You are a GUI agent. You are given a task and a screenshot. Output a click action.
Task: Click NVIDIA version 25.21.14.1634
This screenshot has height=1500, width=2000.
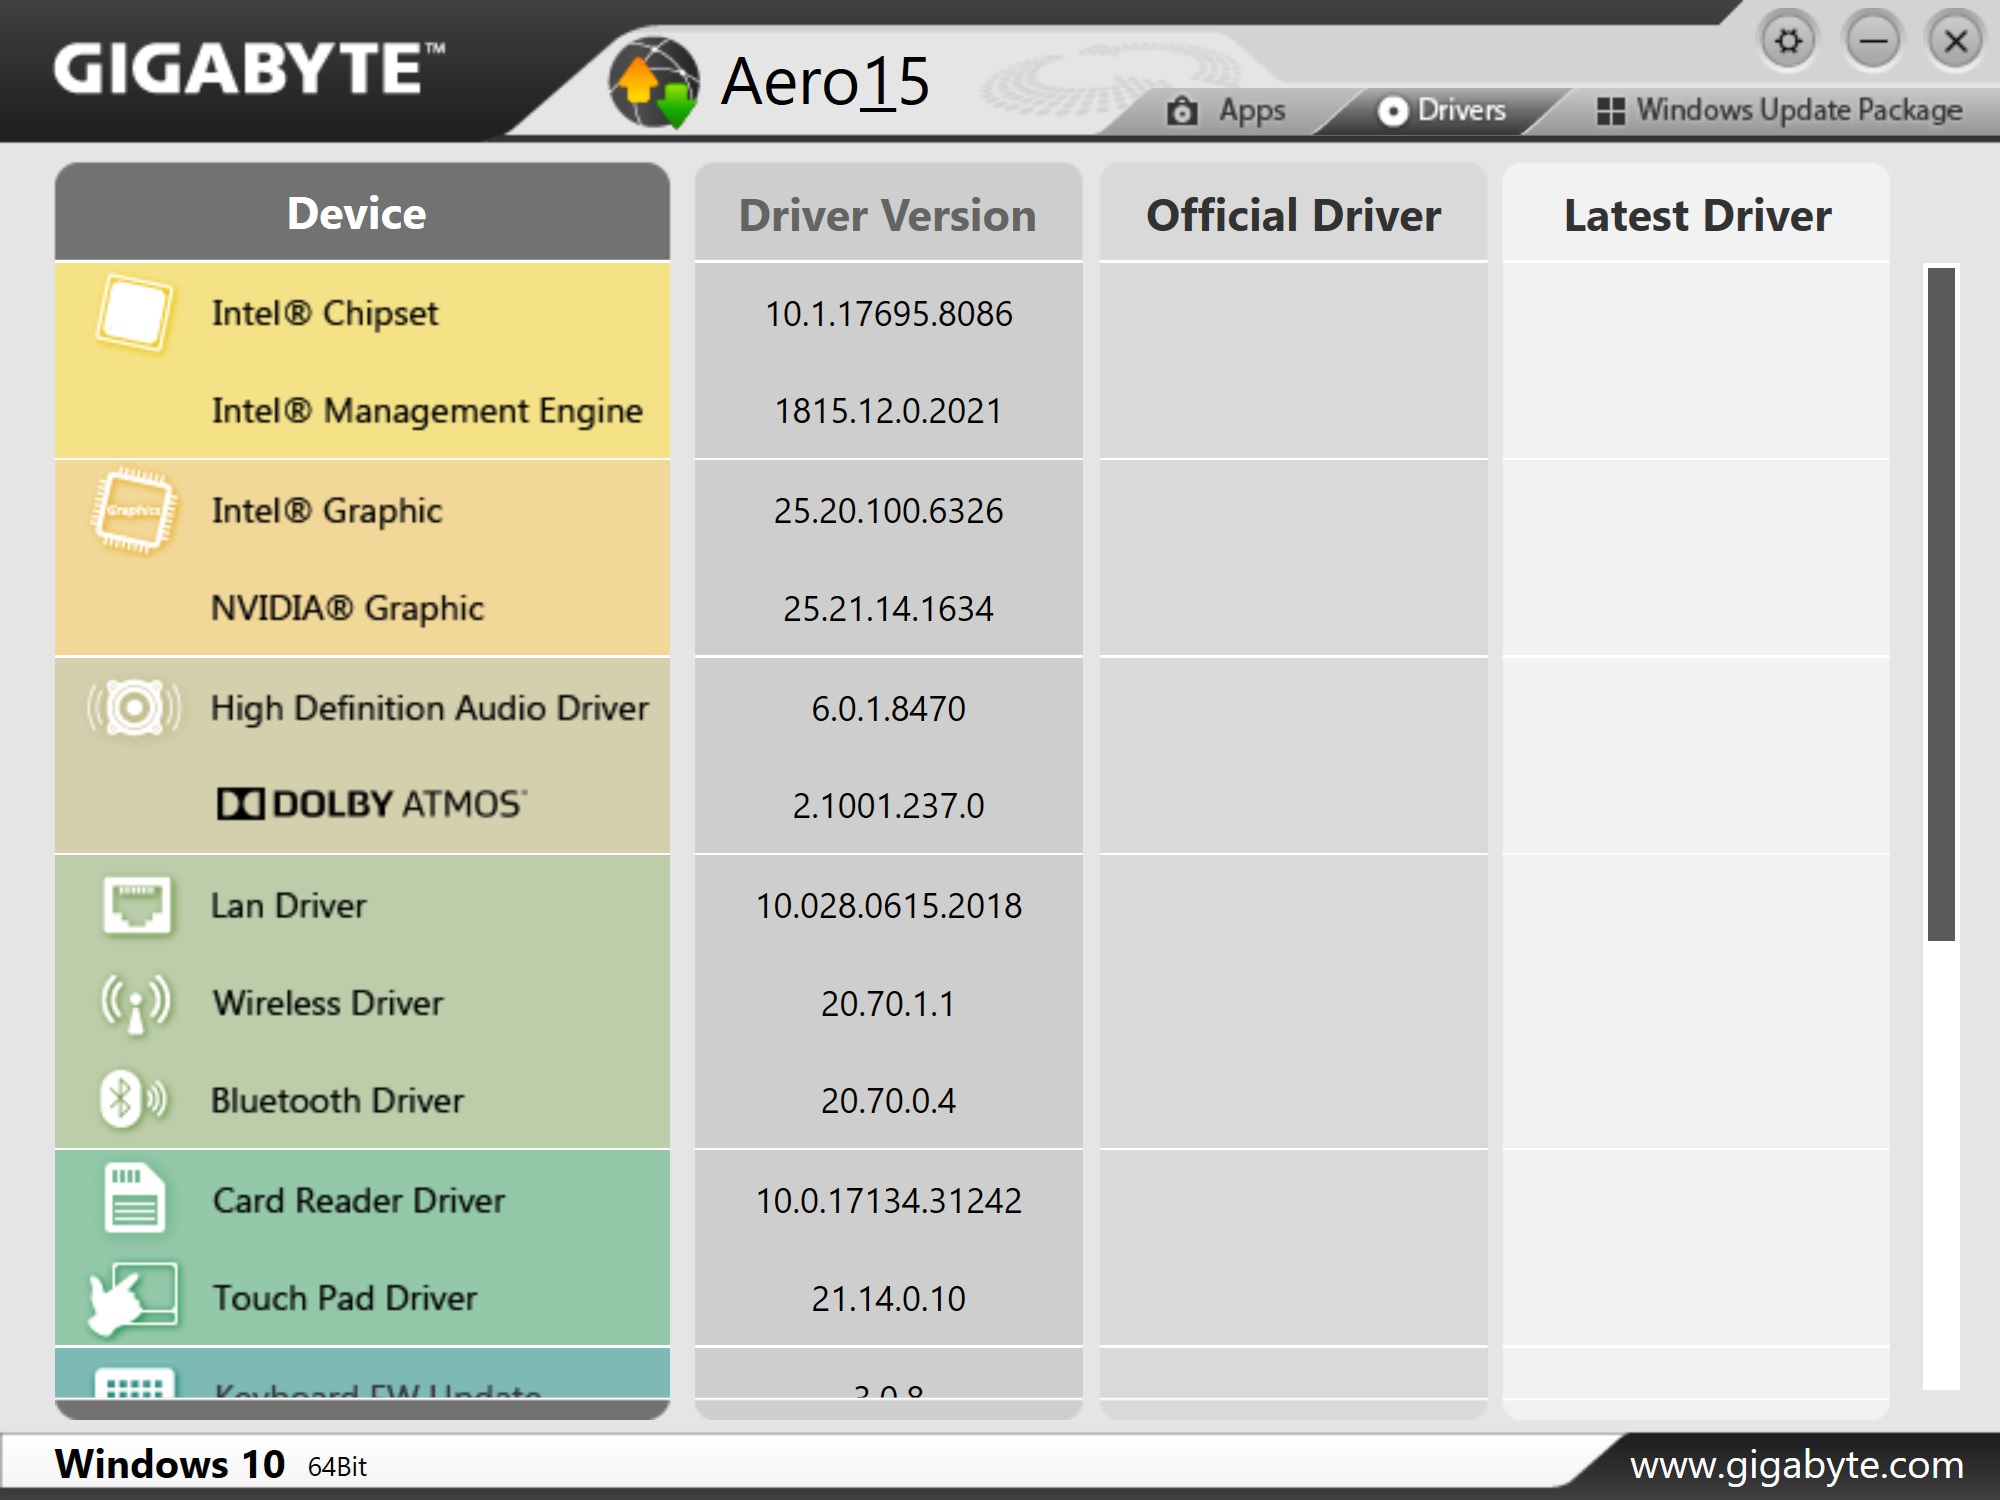pos(888,608)
